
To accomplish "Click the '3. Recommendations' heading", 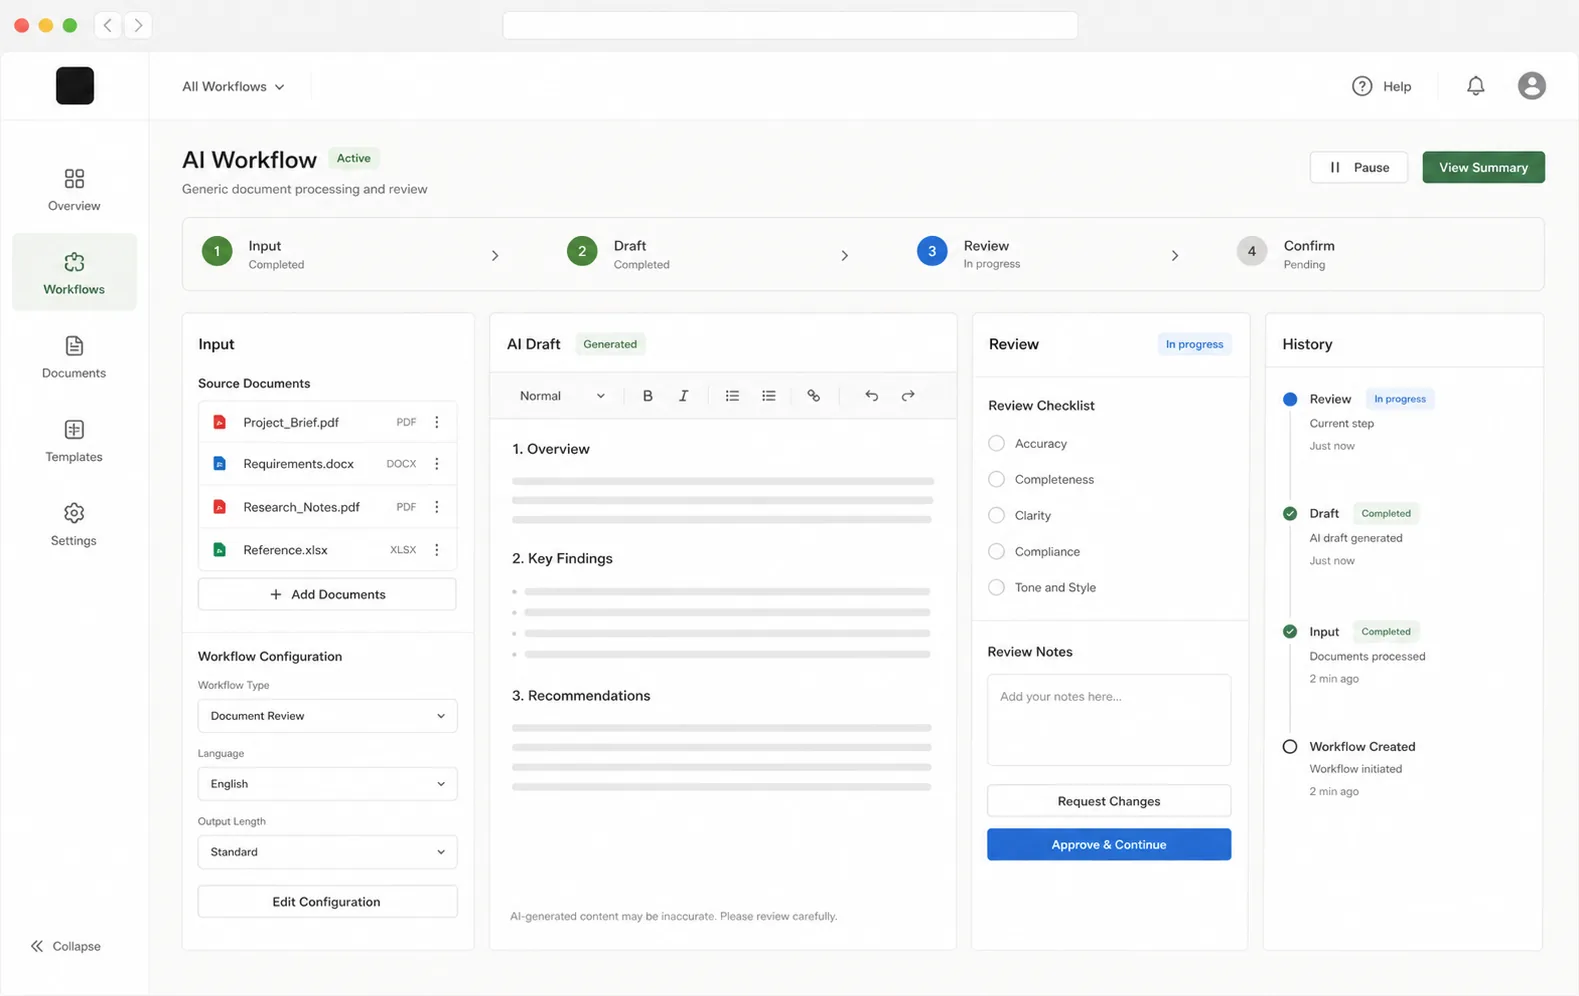I will [581, 696].
